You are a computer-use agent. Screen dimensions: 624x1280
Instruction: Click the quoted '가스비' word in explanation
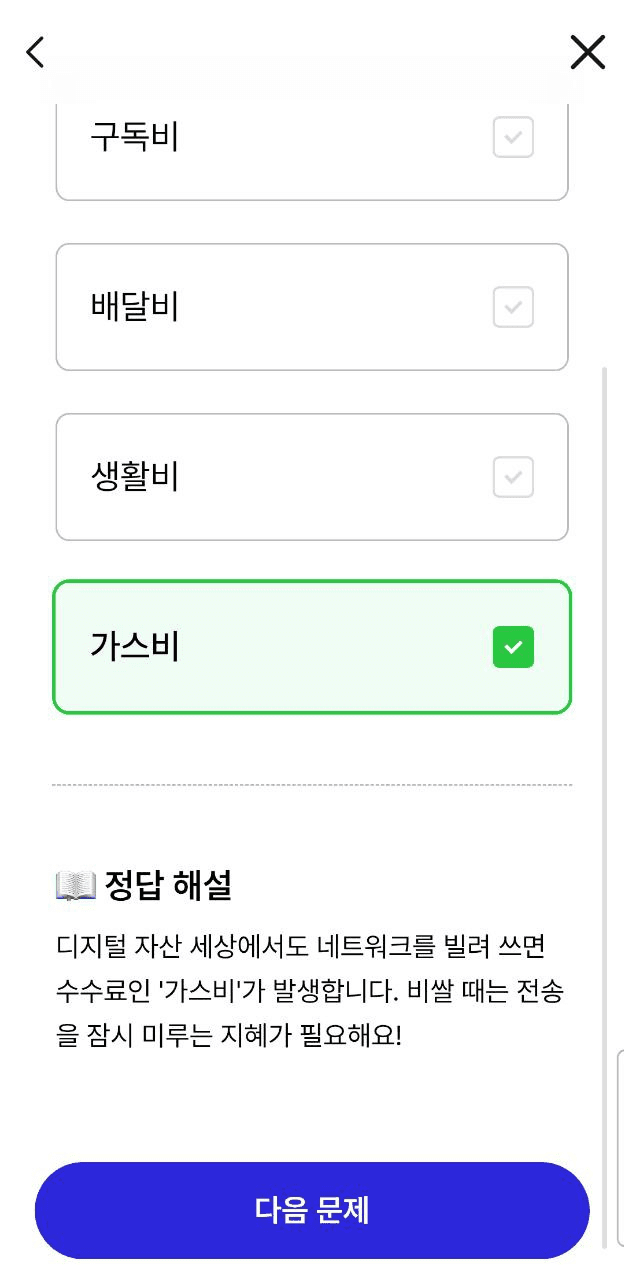coord(203,991)
